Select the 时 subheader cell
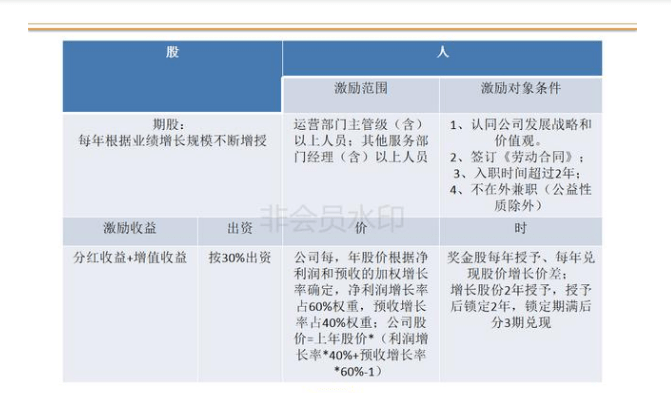The image size is (671, 393). (x=521, y=231)
